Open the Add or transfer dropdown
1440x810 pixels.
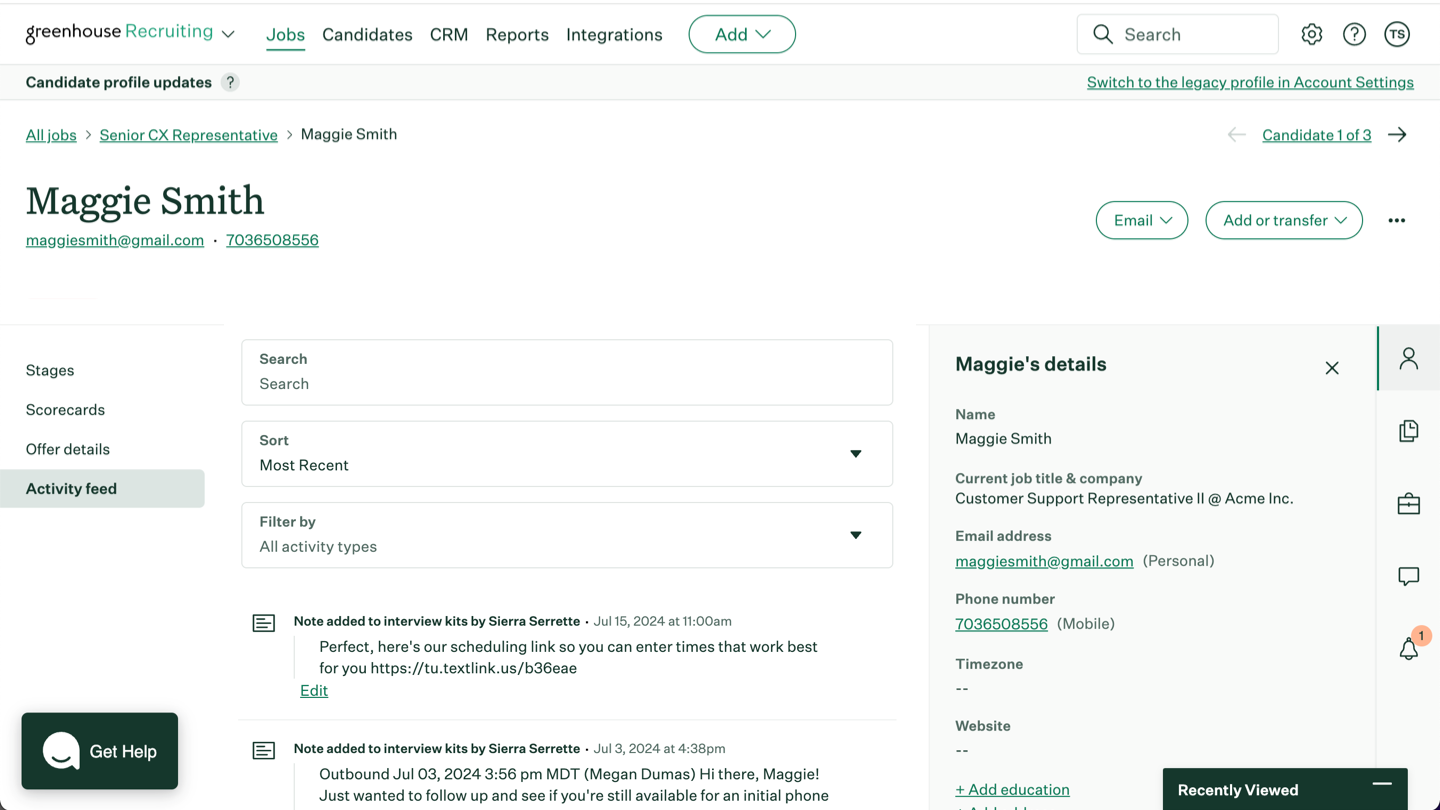(1283, 221)
